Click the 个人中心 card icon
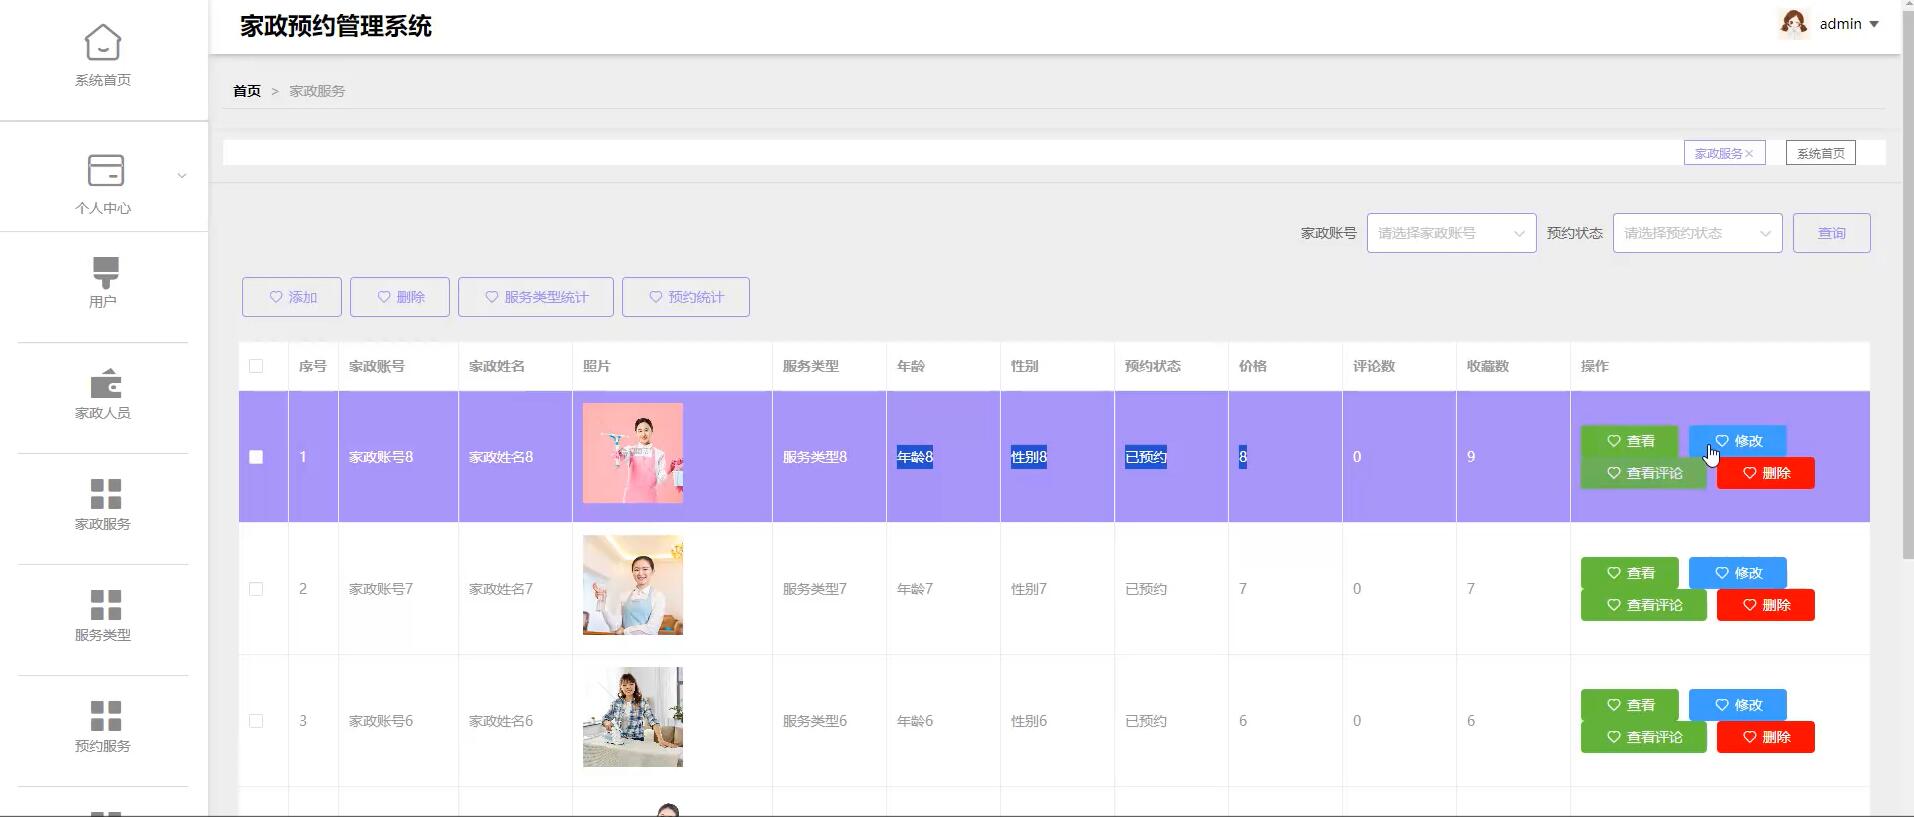This screenshot has height=817, width=1914. click(105, 170)
